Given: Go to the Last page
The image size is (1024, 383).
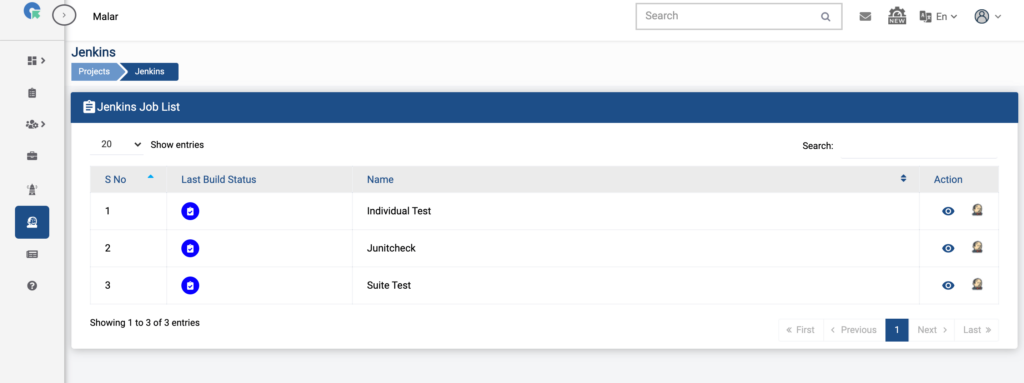Looking at the screenshot, I should coord(977,330).
